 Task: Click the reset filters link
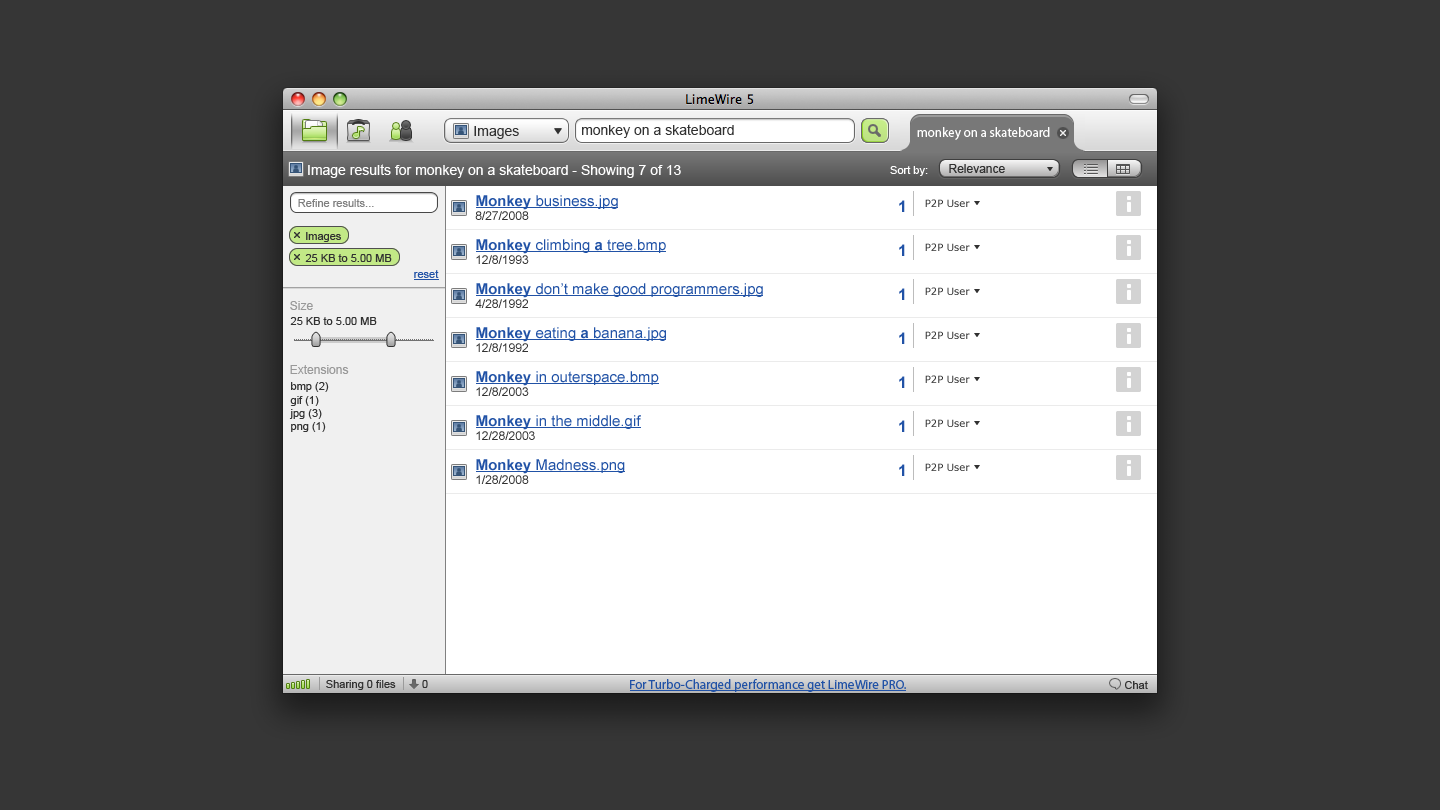click(x=426, y=274)
